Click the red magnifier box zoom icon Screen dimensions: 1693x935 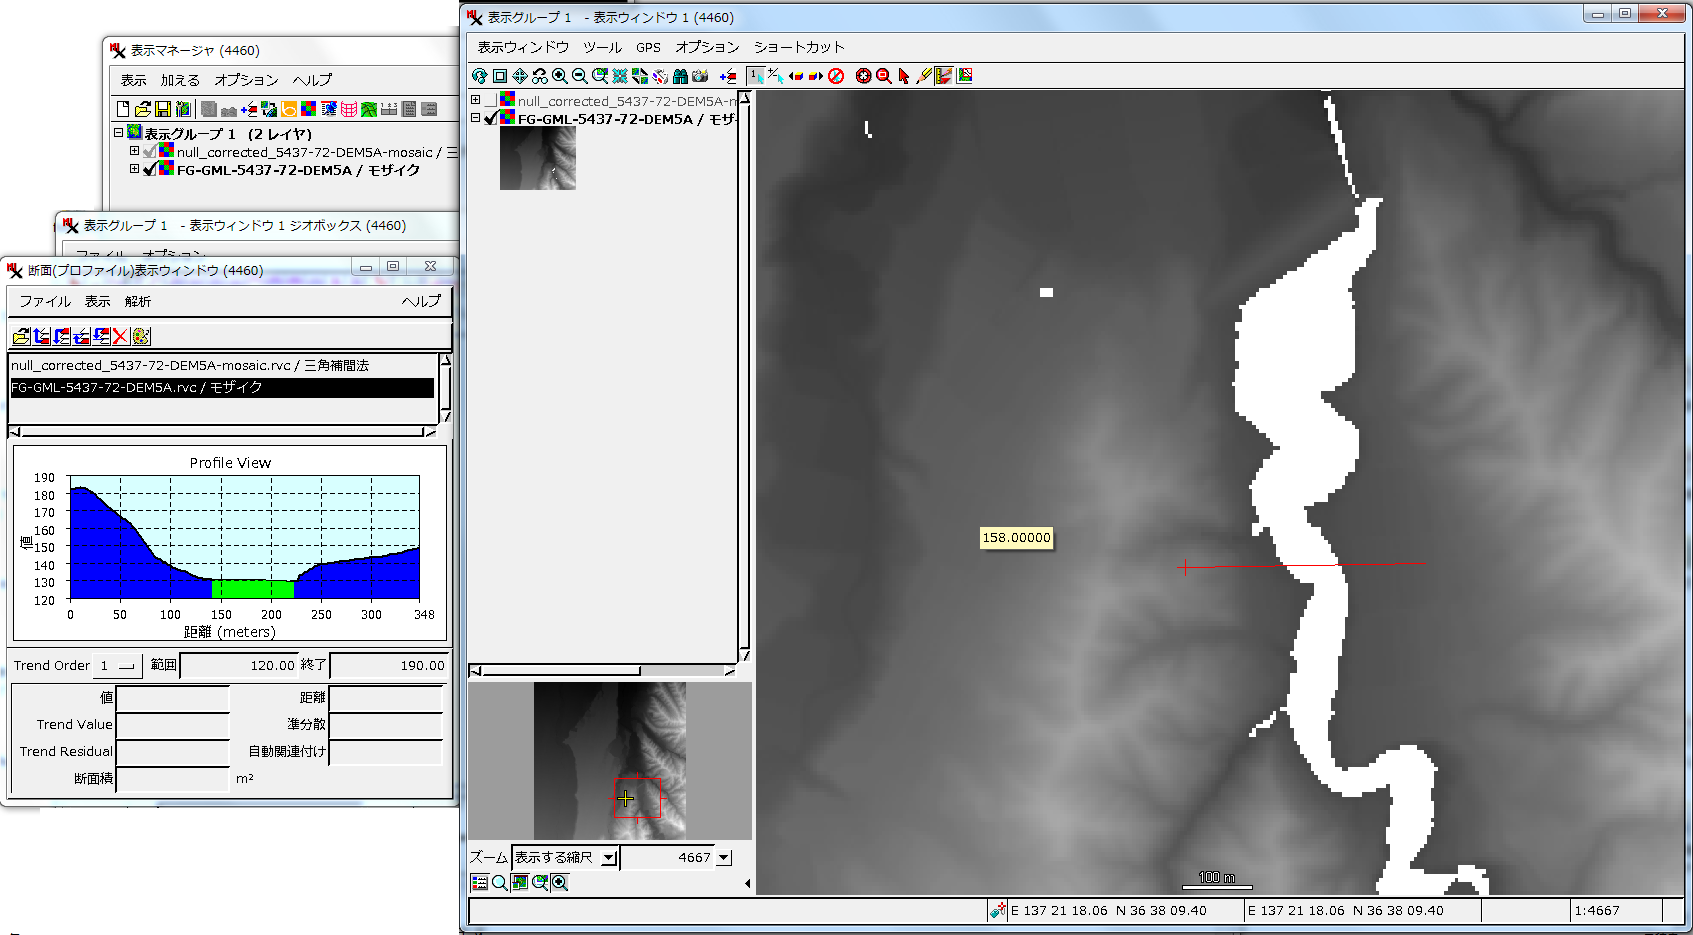pyautogui.click(x=884, y=76)
